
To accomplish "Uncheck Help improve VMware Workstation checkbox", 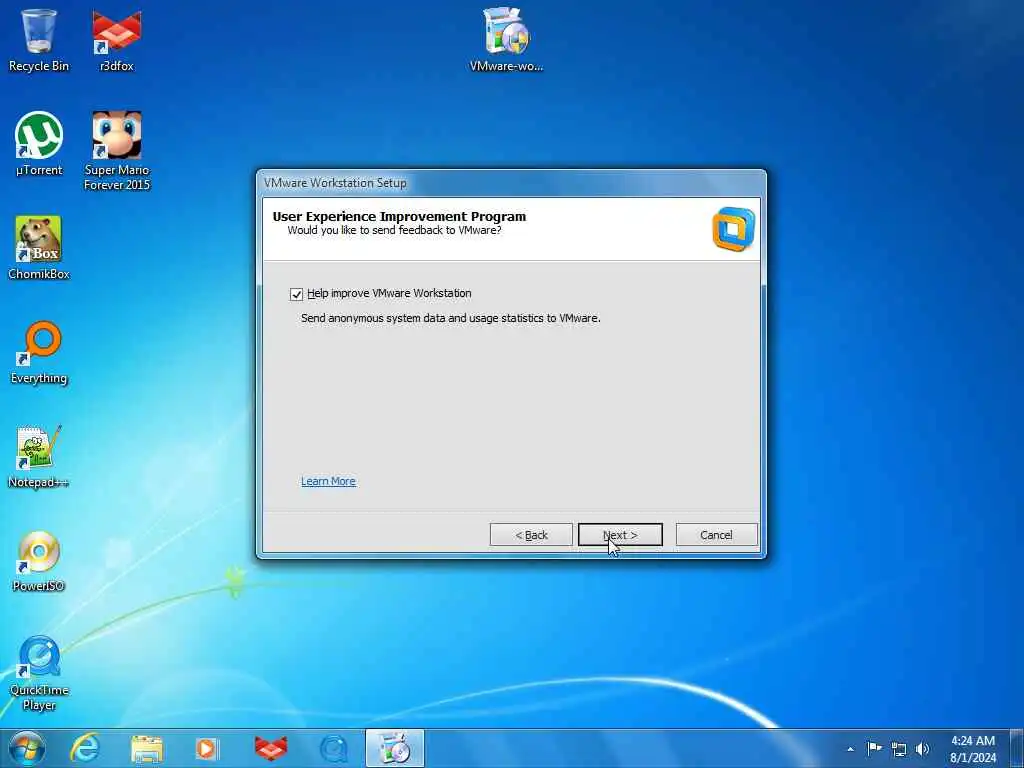I will [296, 294].
